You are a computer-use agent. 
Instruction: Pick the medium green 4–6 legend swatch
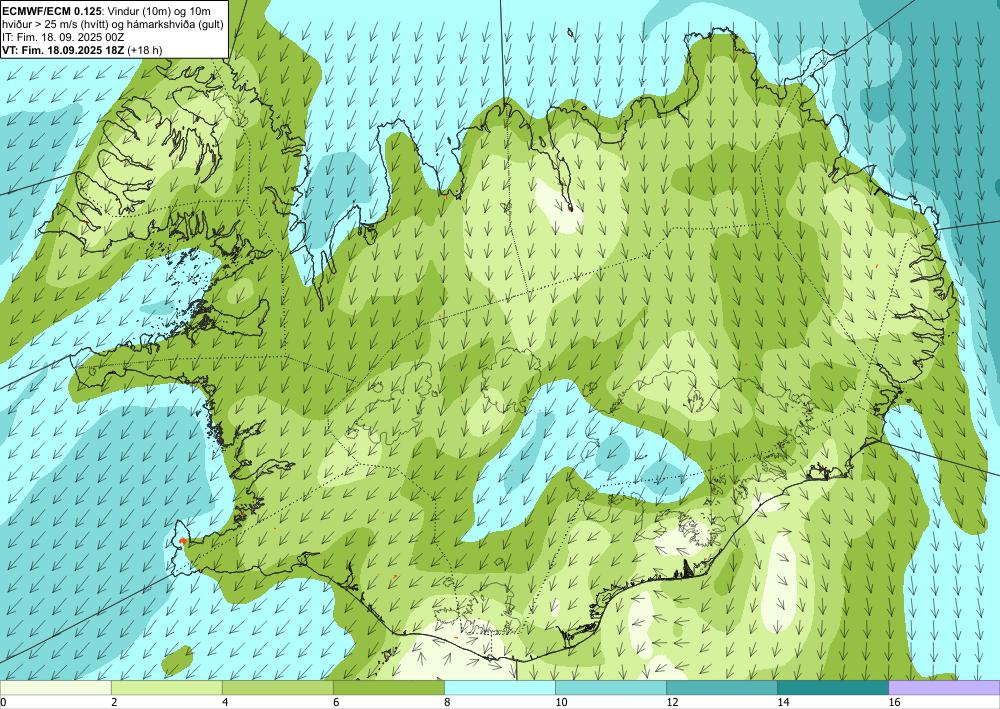click(x=277, y=688)
